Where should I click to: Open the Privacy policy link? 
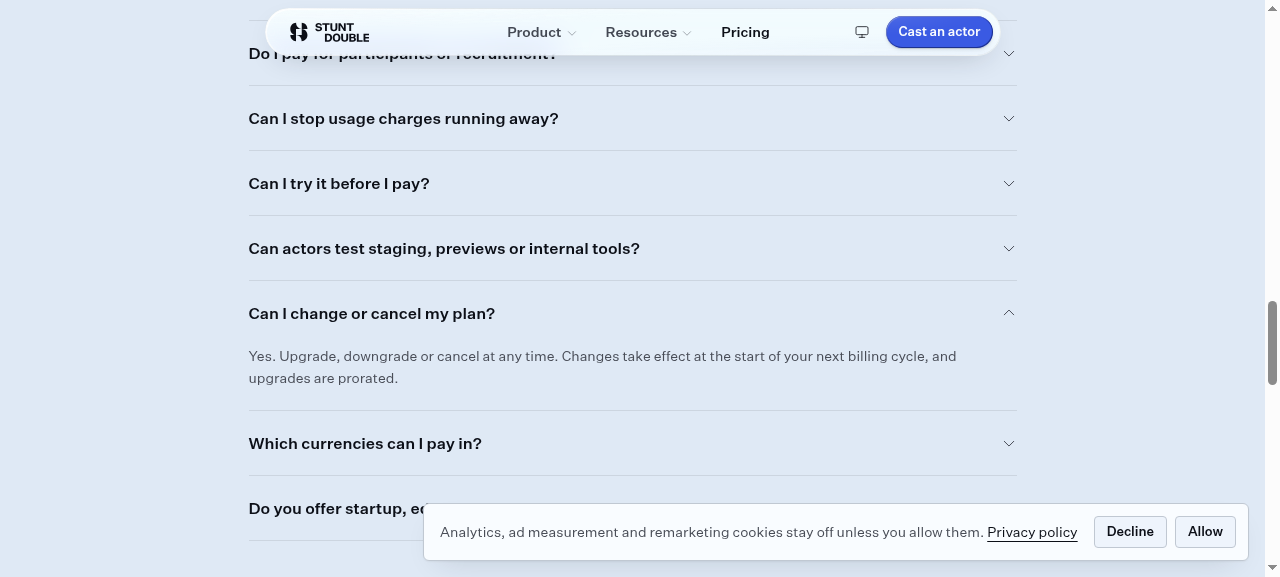coord(1032,532)
